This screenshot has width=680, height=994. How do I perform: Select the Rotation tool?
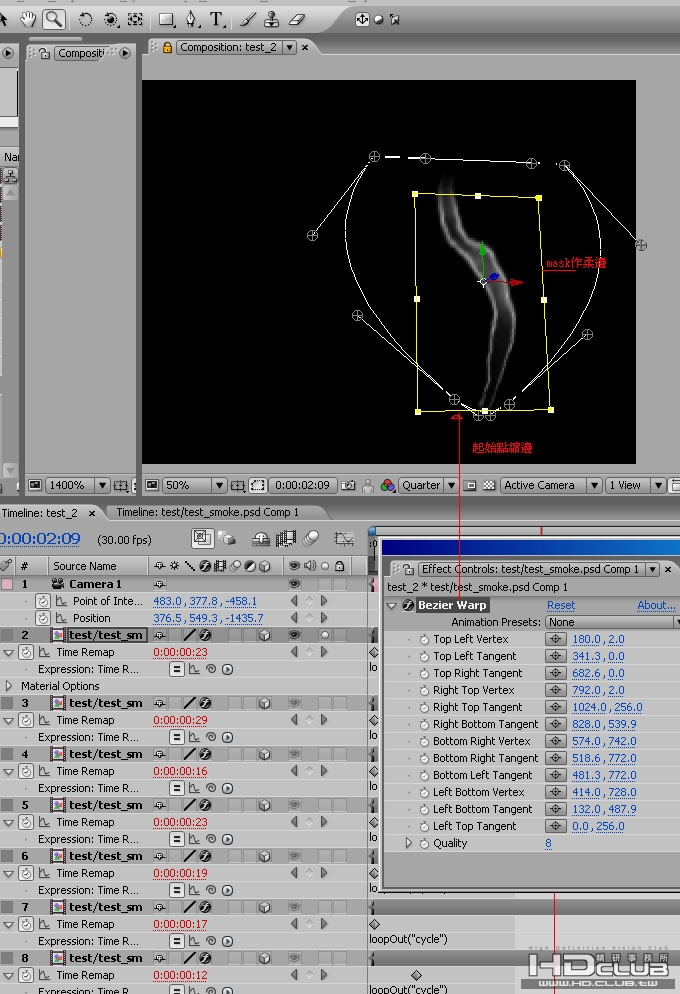pos(85,20)
